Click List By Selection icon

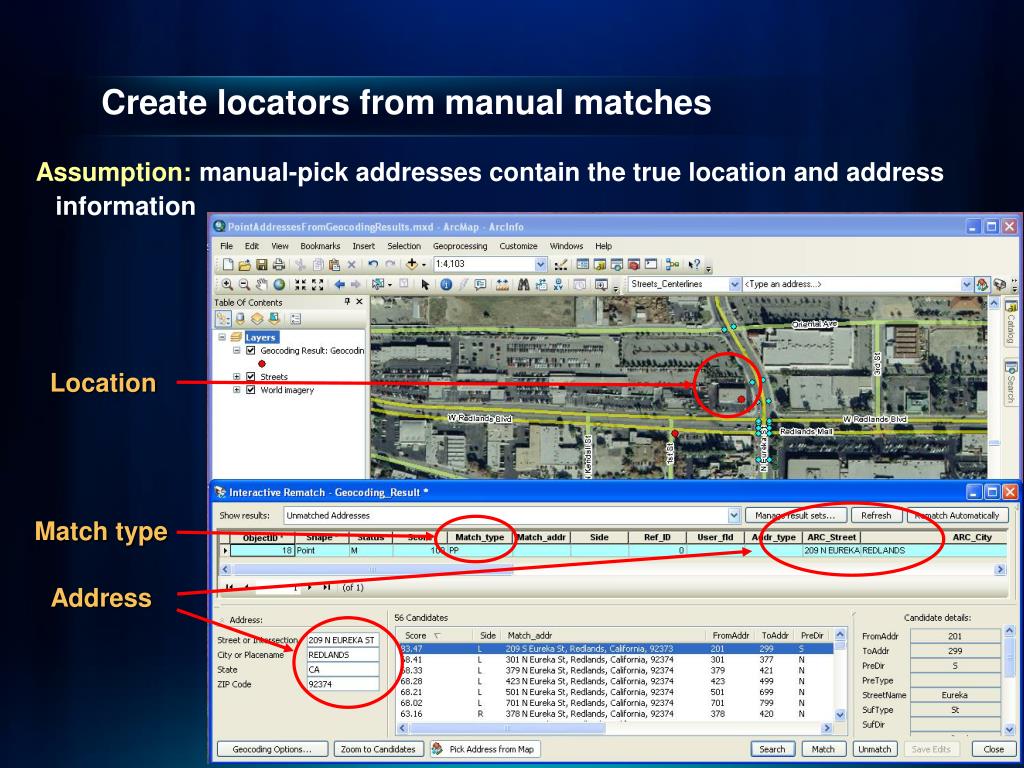click(x=274, y=319)
